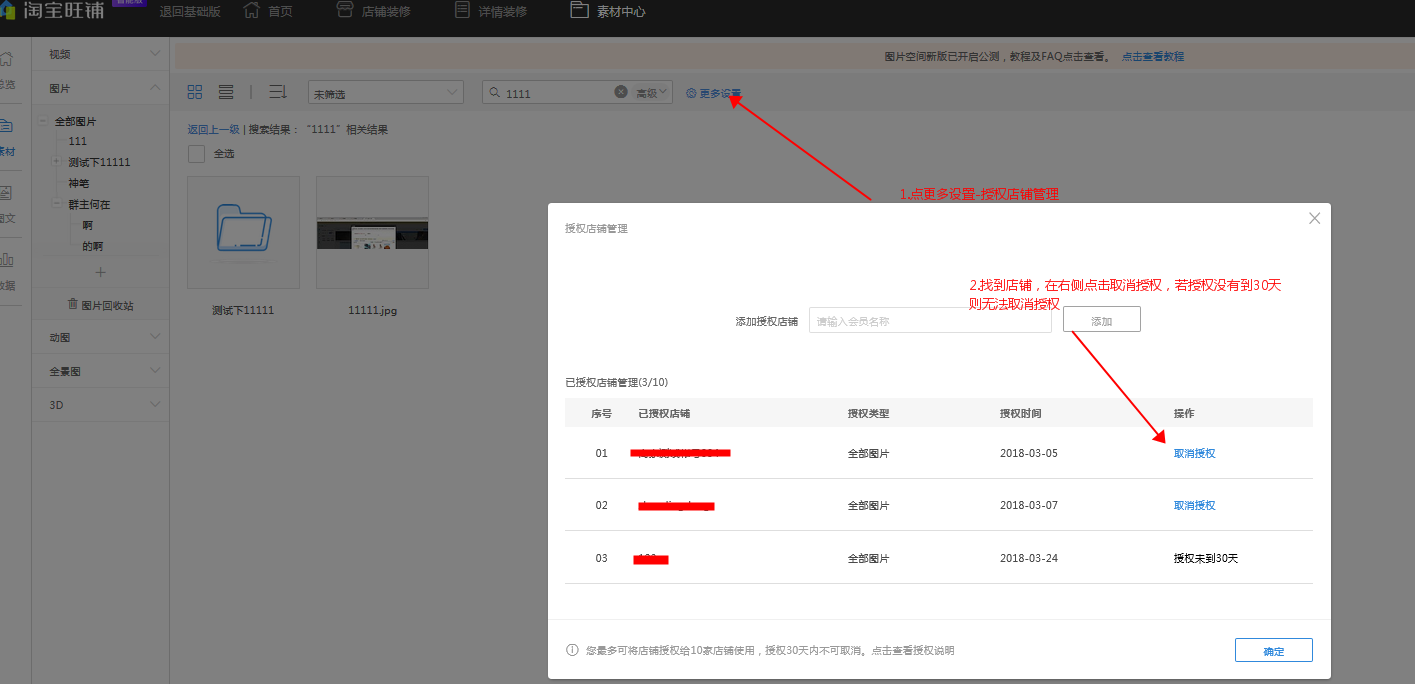
Task: Click the 素材中心 folder icon
Action: point(579,11)
